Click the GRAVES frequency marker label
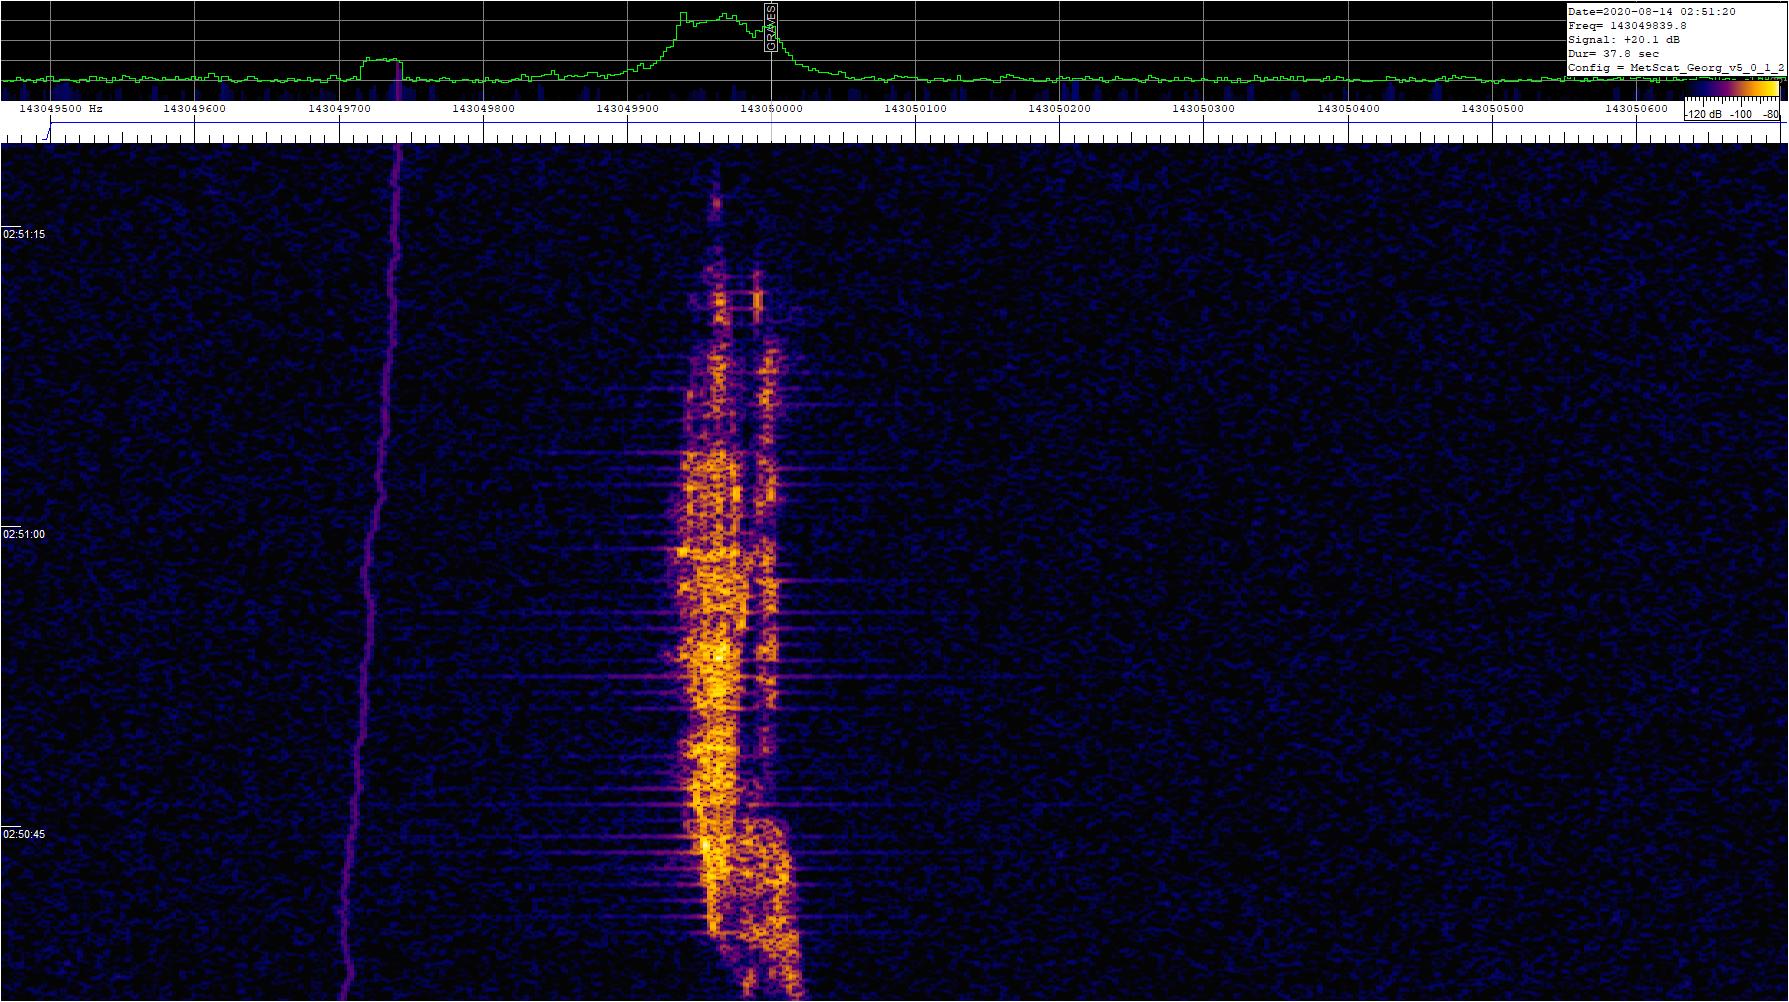1789x1002 pixels. click(x=770, y=27)
